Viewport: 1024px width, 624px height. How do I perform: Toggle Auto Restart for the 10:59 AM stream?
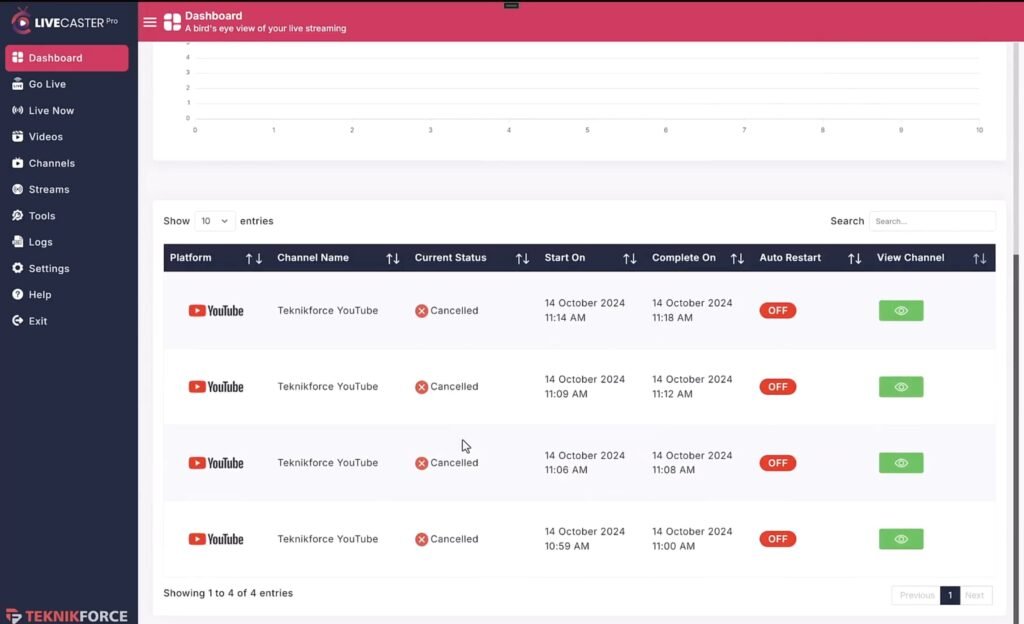click(x=778, y=539)
